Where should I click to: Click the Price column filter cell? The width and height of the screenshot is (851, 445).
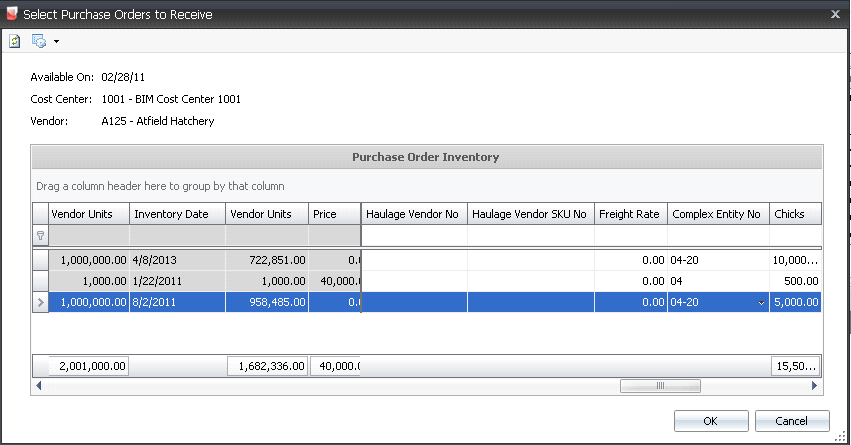point(334,236)
